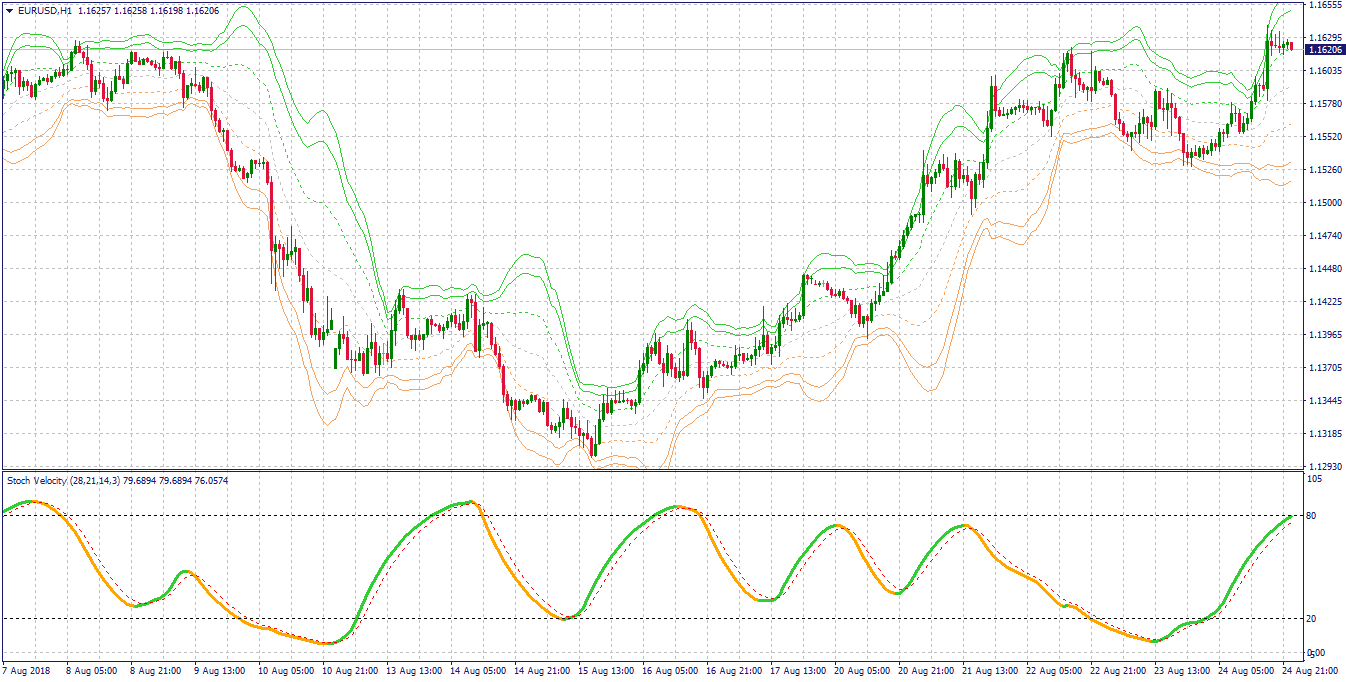
Task: Click time axis label 14 Aug 05:00
Action: 478,673
